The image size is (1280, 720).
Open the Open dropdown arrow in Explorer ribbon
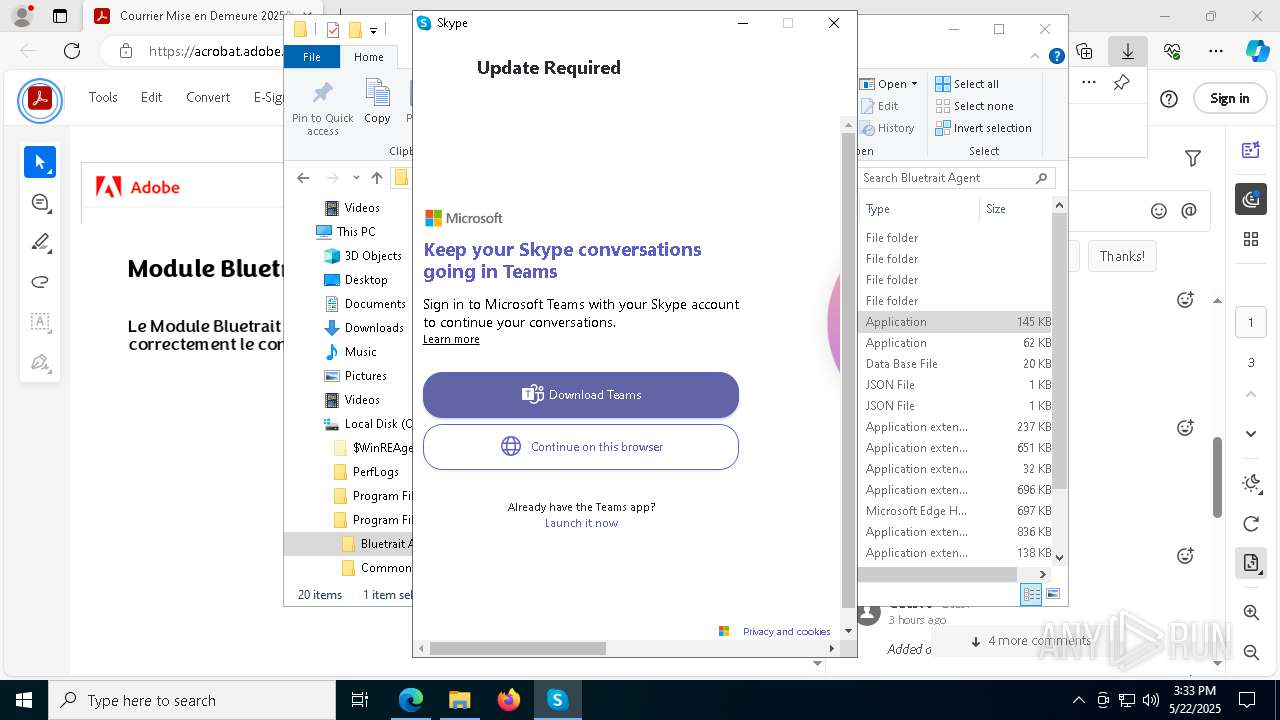click(x=914, y=84)
